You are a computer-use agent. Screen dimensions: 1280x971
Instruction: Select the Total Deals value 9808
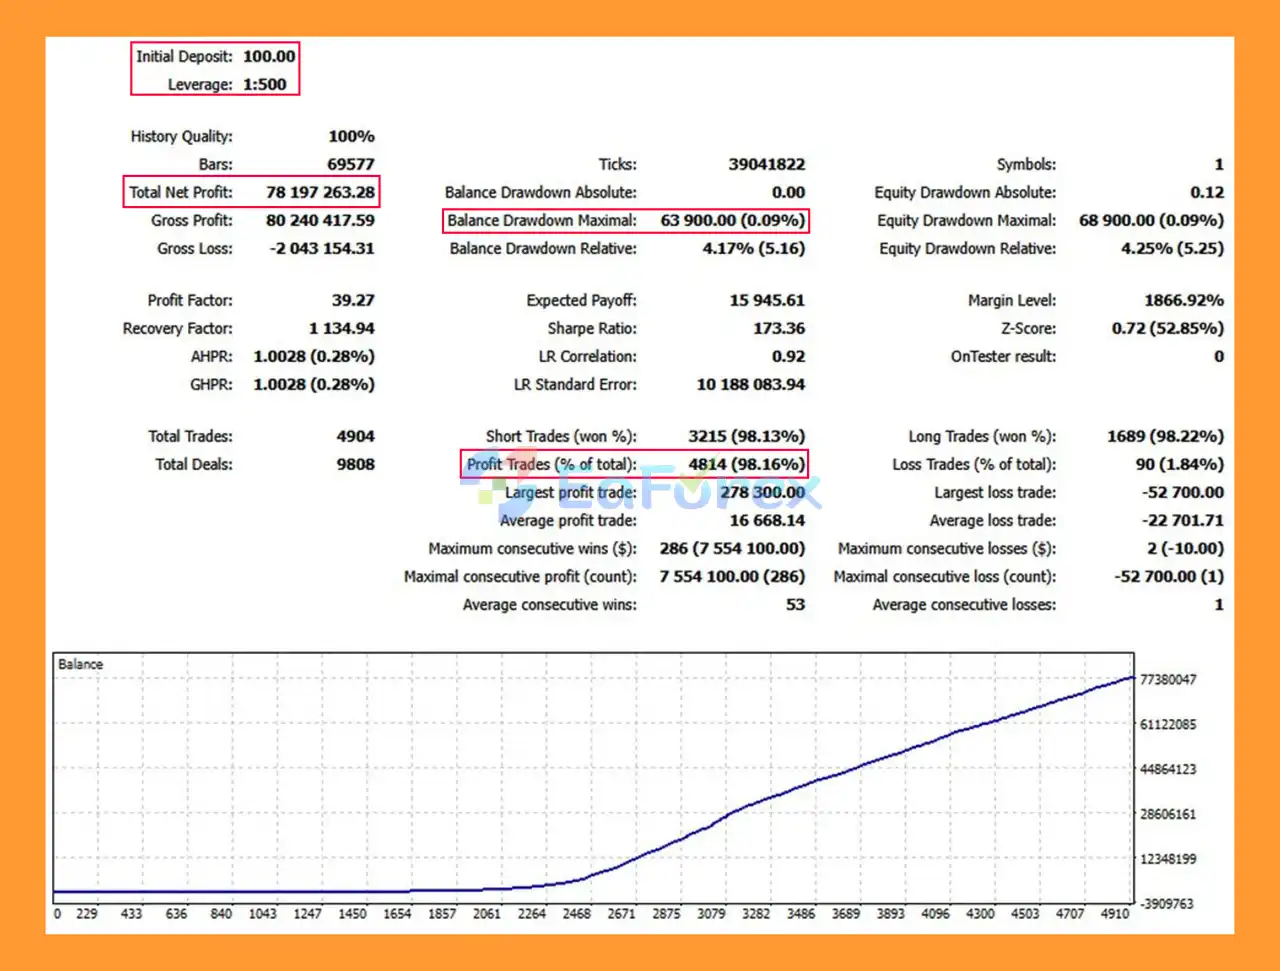coord(355,464)
